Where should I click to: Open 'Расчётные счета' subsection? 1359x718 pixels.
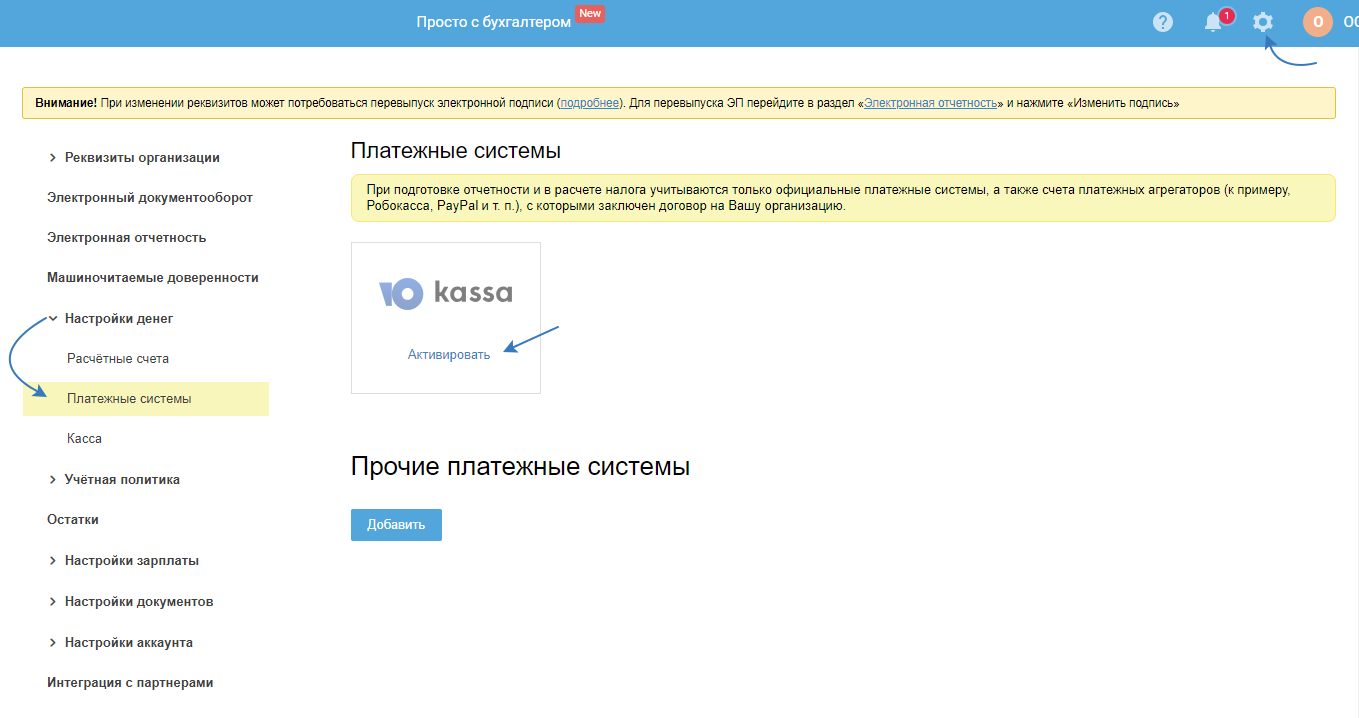click(x=118, y=358)
